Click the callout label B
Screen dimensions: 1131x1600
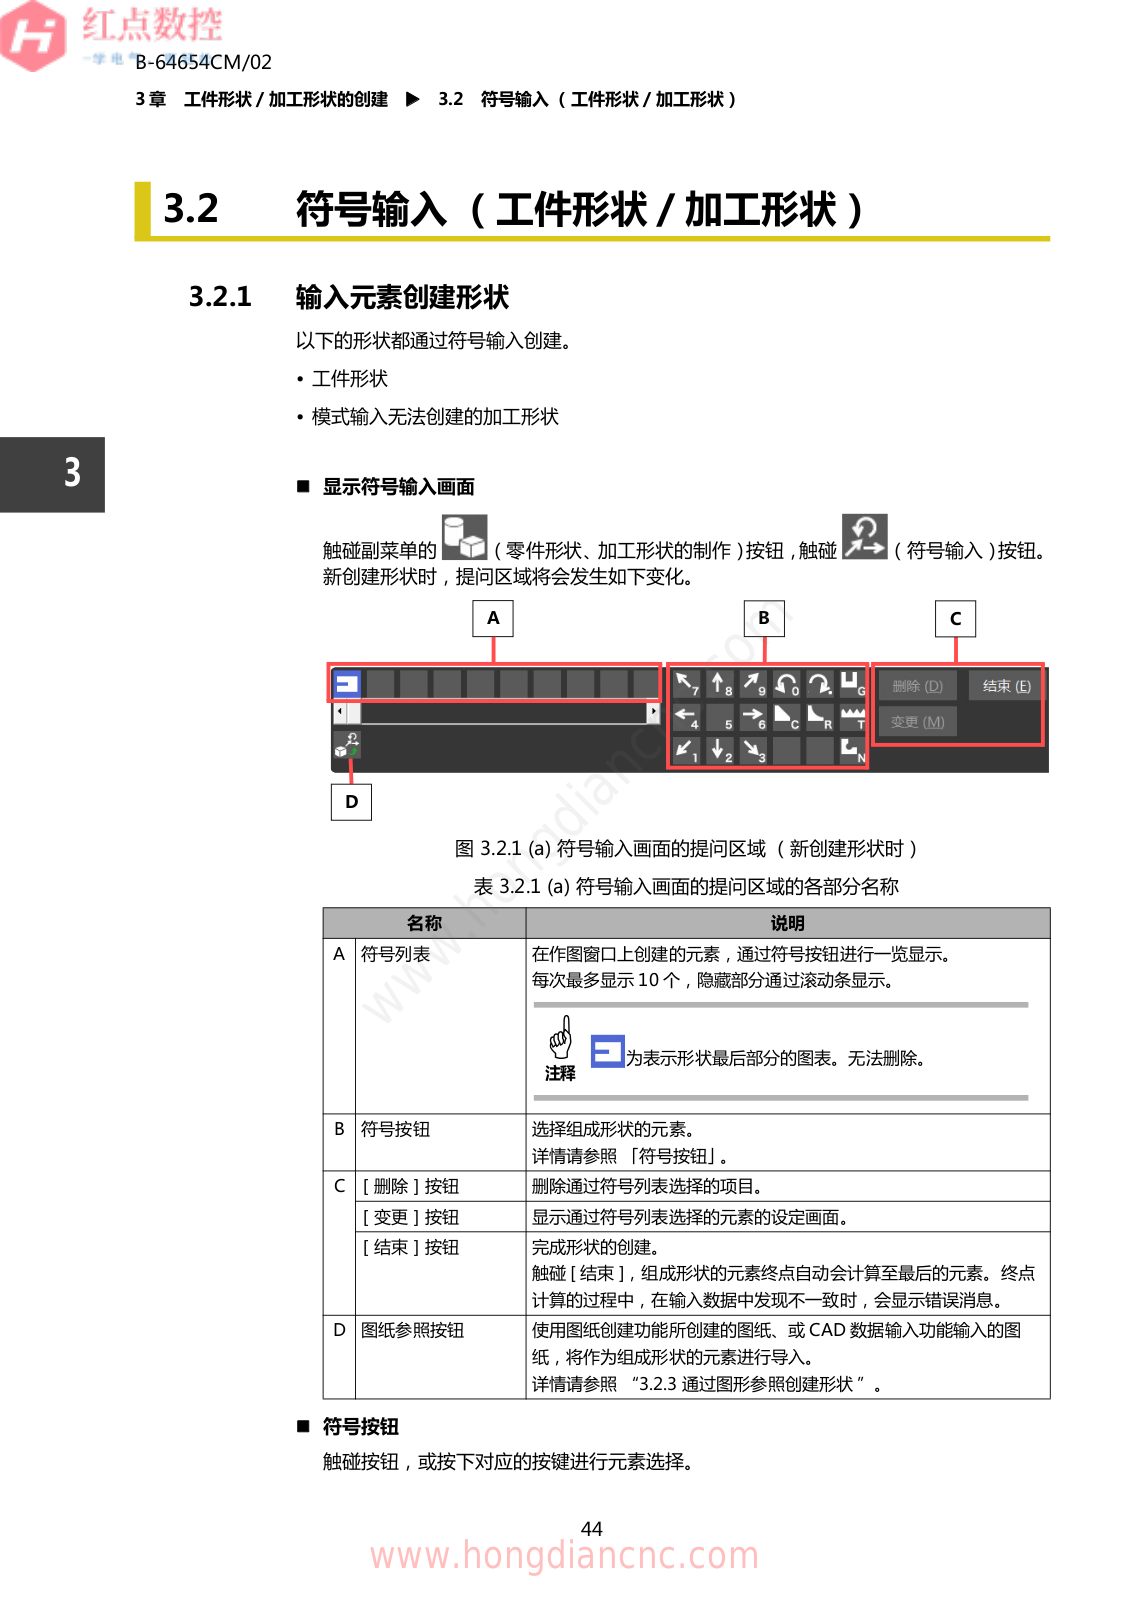point(764,618)
